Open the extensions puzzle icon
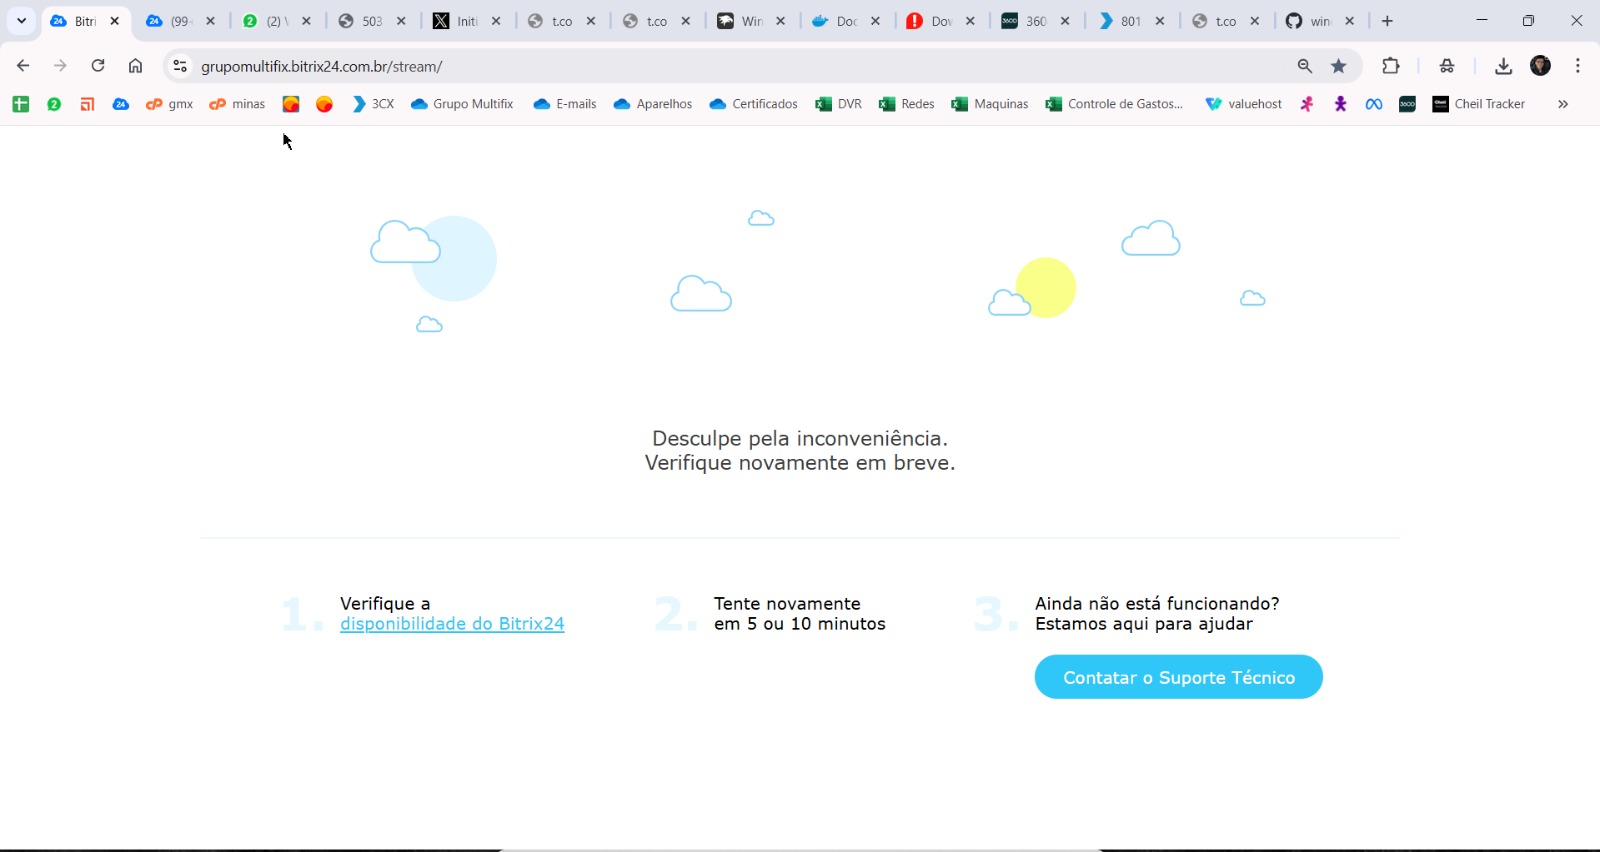This screenshot has width=1600, height=852. (1390, 66)
